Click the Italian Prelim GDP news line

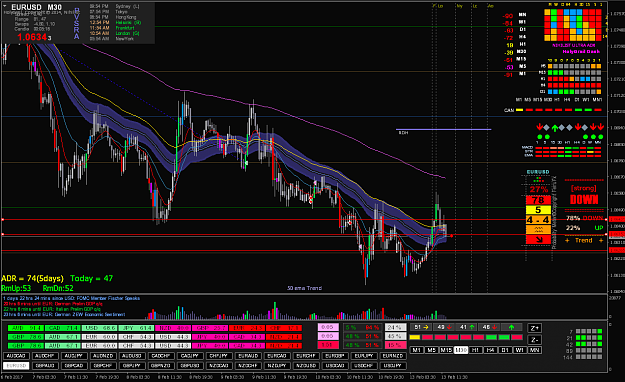click(52, 309)
